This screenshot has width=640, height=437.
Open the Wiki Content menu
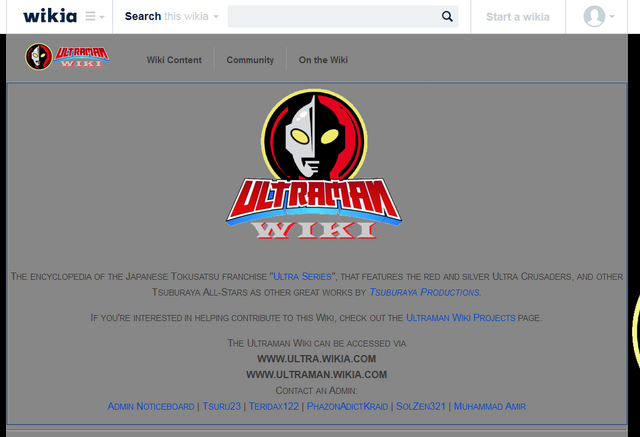[x=174, y=60]
